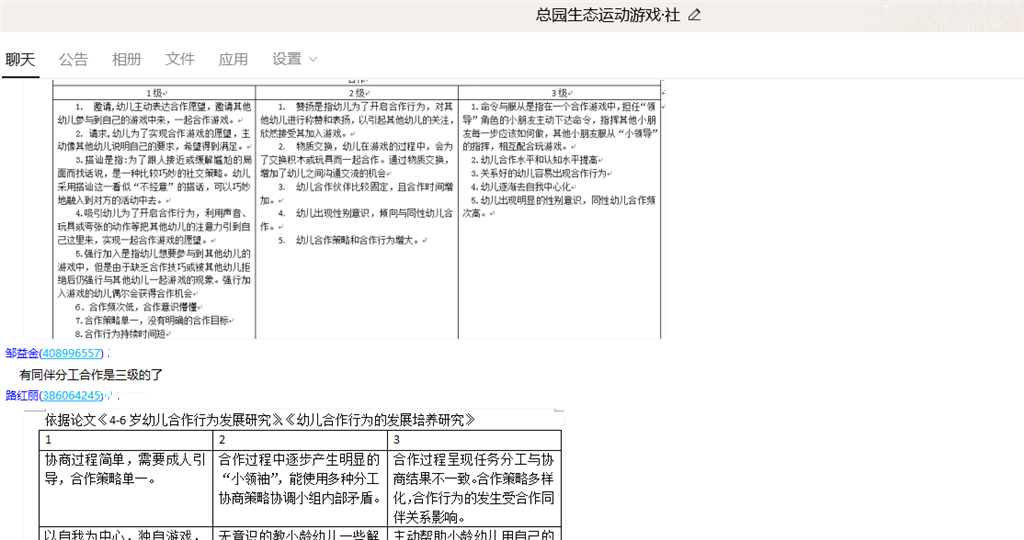Click the group title 总园生态运动游戏·社

coord(608,15)
